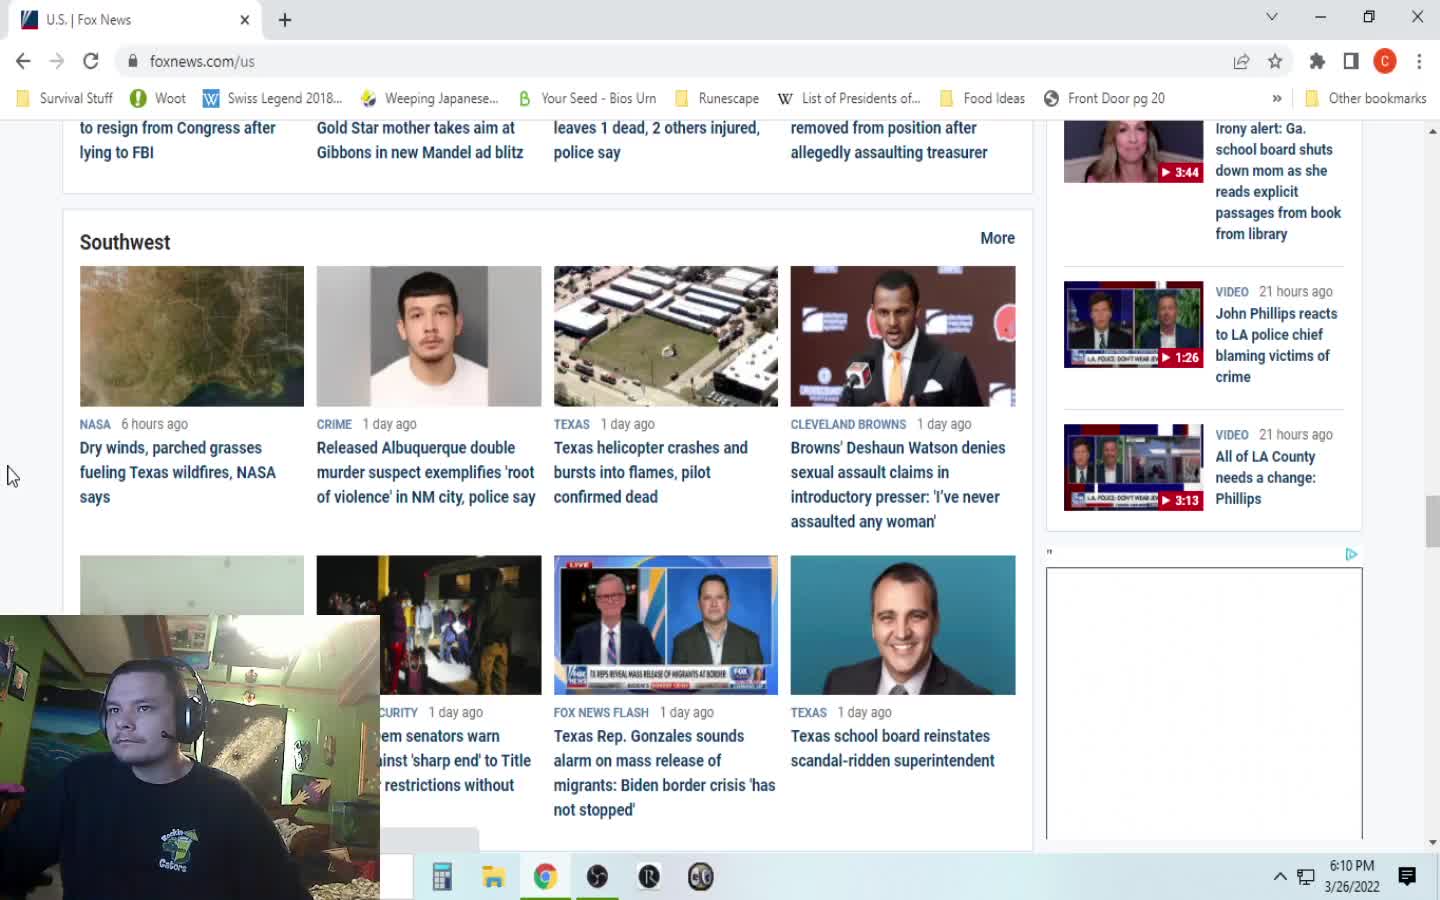Show more hidden bookmarks

point(1277,98)
